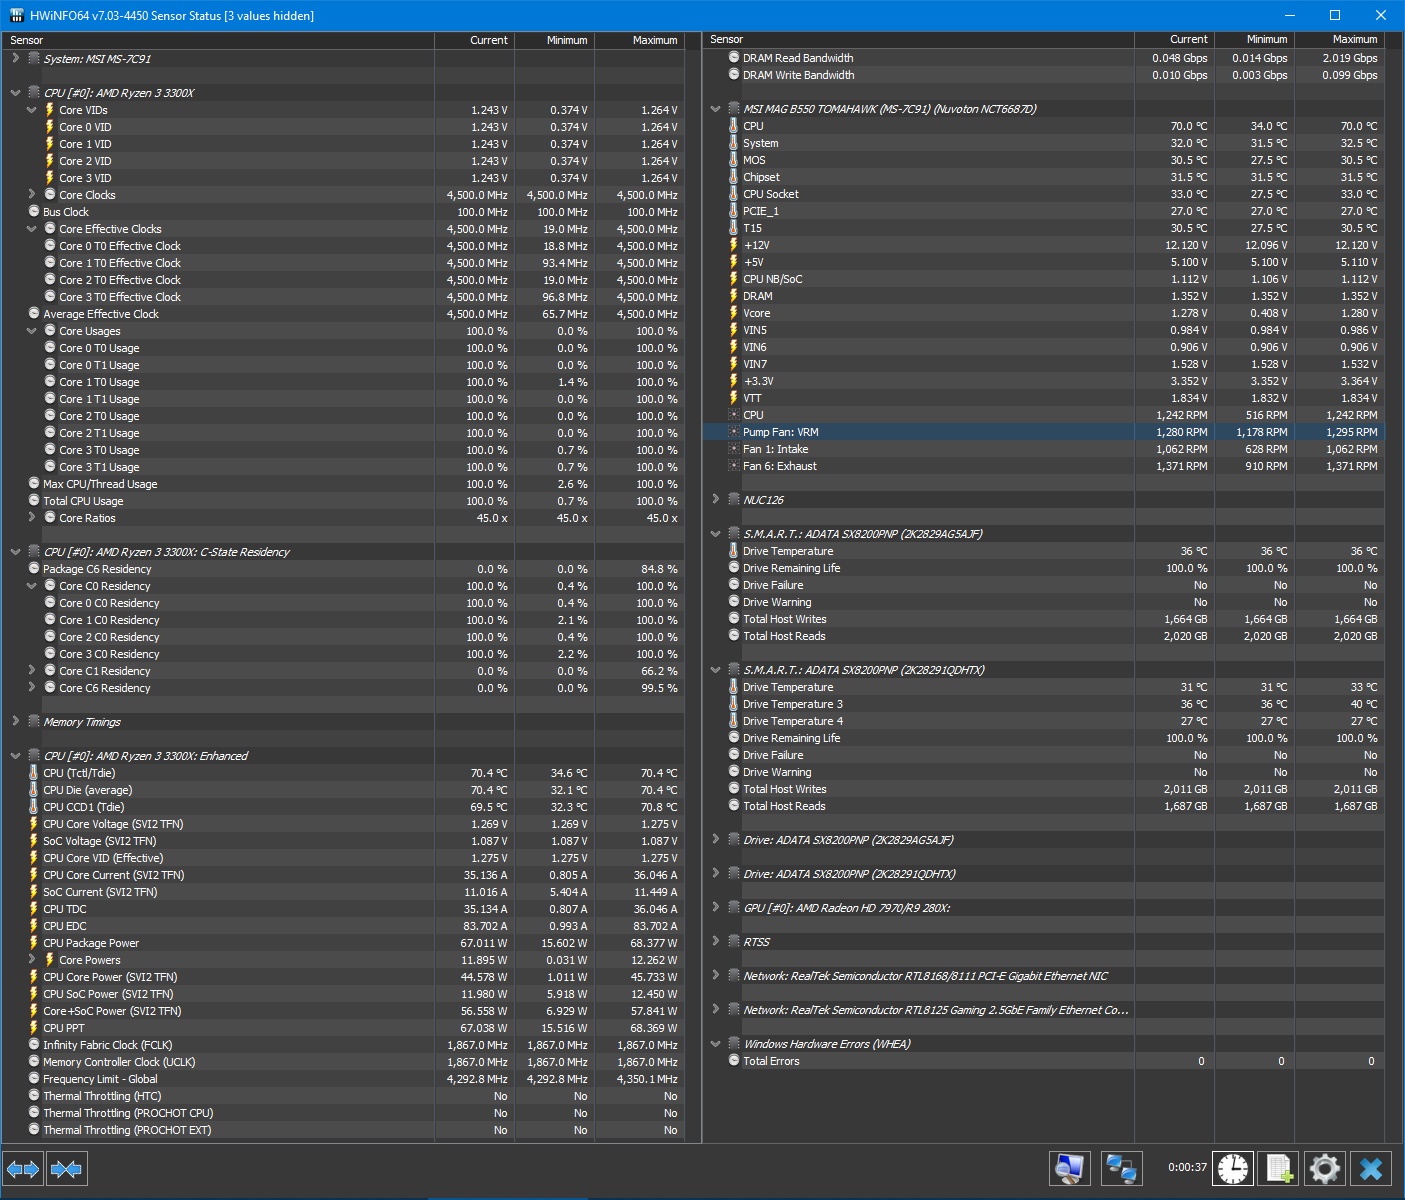
Task: Click the thermometer icon beside Chipset
Action: click(734, 177)
